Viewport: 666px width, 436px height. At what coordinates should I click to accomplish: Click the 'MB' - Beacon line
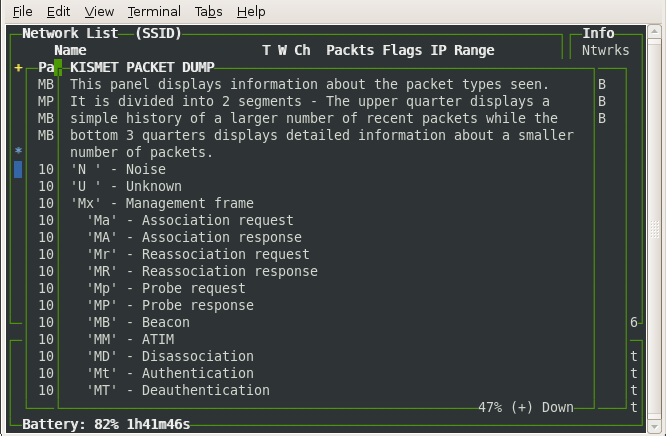[138, 322]
